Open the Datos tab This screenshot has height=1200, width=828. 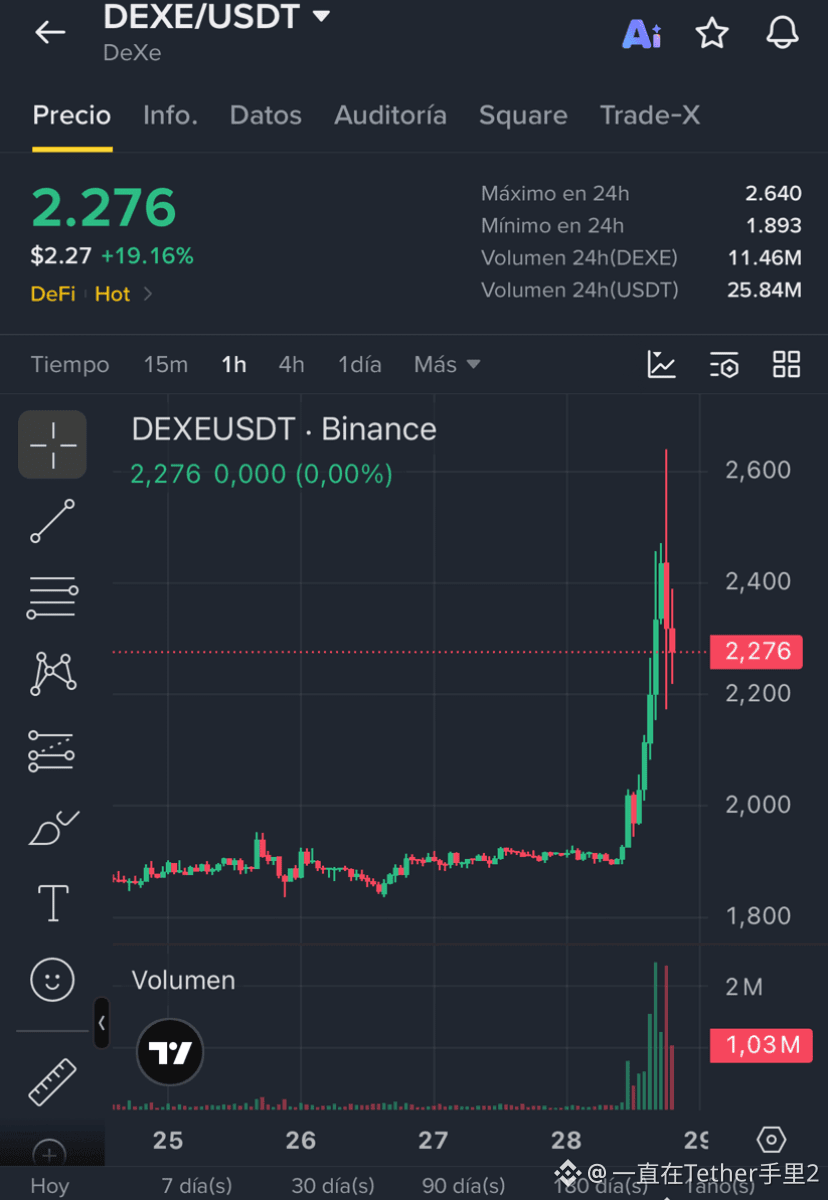(x=266, y=115)
